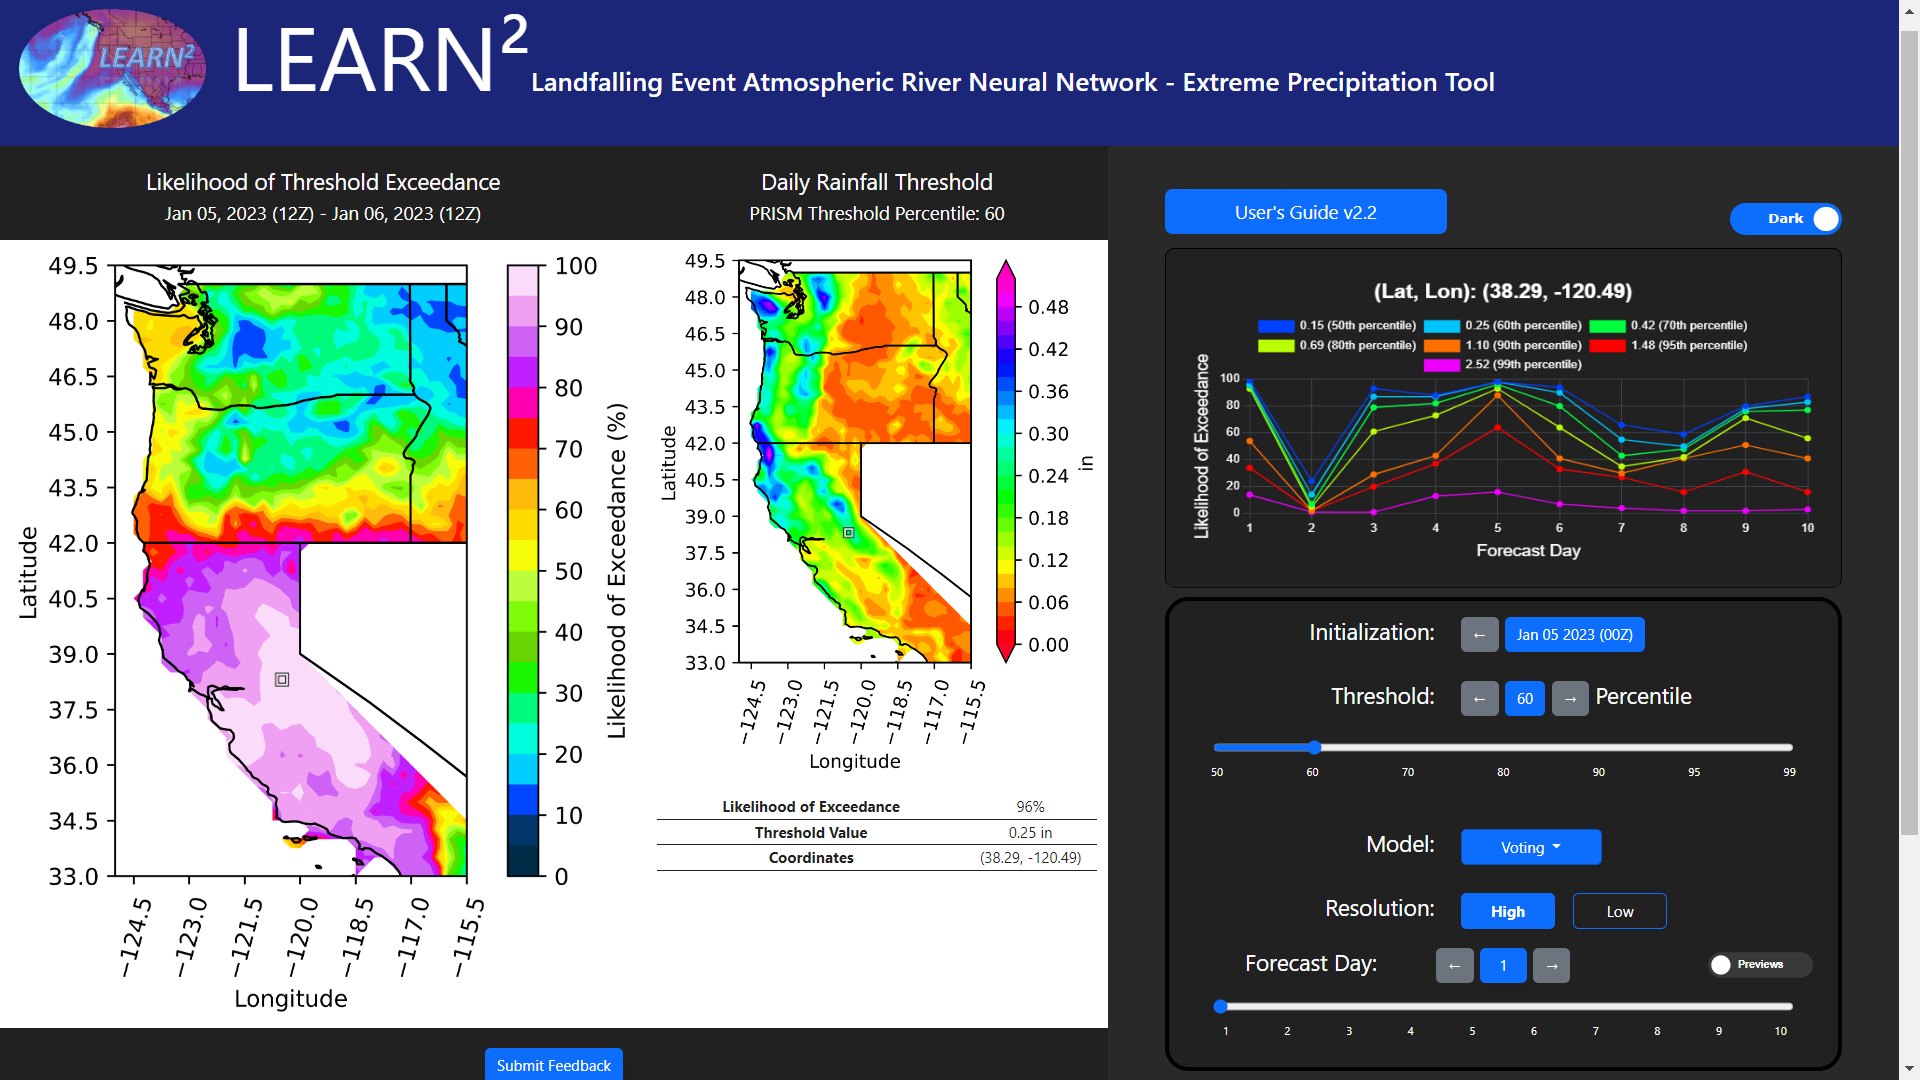1920x1080 pixels.
Task: Toggle the Dark mode switch
Action: 1786,219
